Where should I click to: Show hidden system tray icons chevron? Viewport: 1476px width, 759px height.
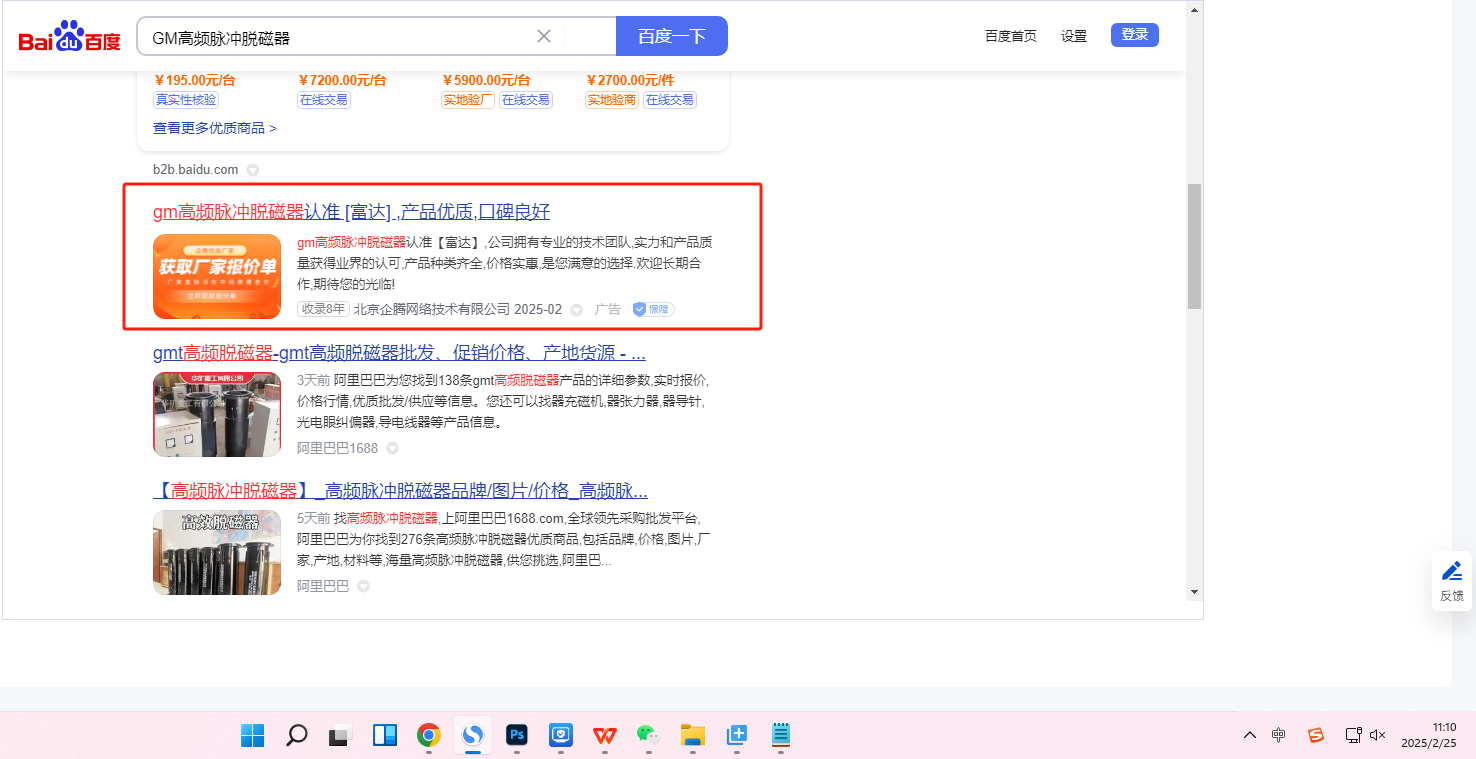1250,735
